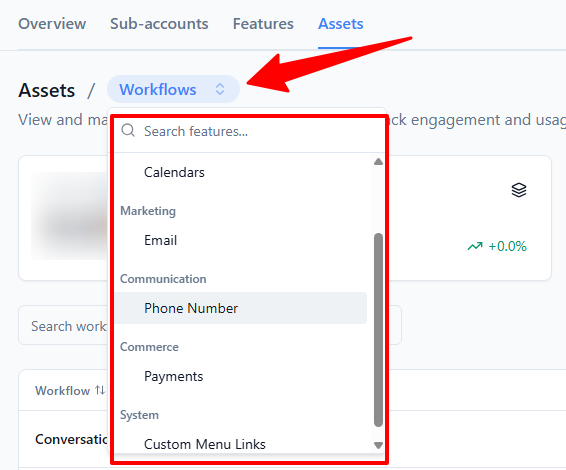Select Calendars from the feature list
Screen dimensions: 566x470
click(241, 172)
